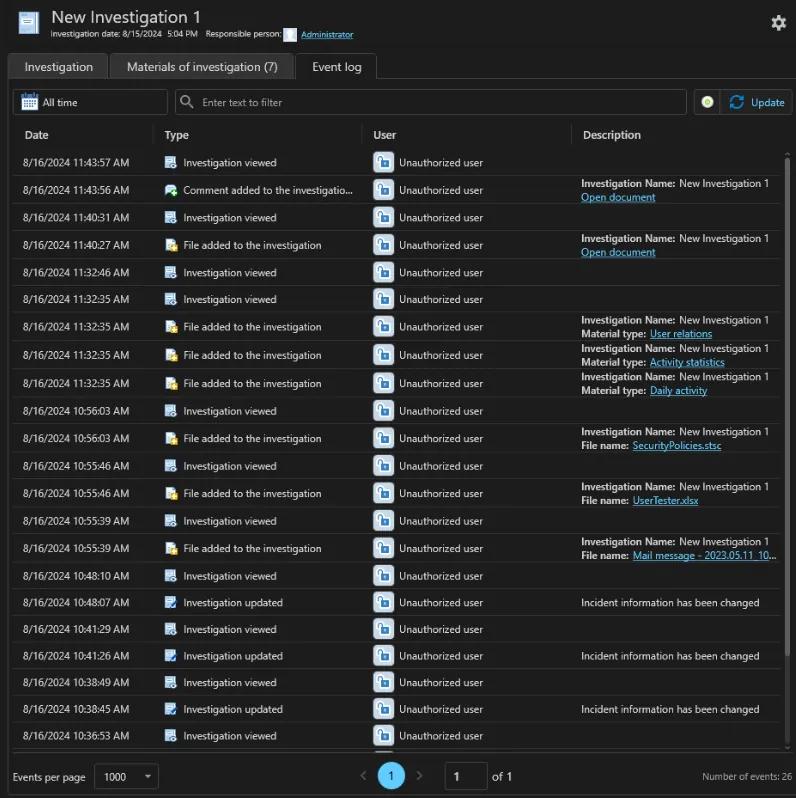Click the page number input box
Image resolution: width=796 pixels, height=798 pixels.
(466, 776)
